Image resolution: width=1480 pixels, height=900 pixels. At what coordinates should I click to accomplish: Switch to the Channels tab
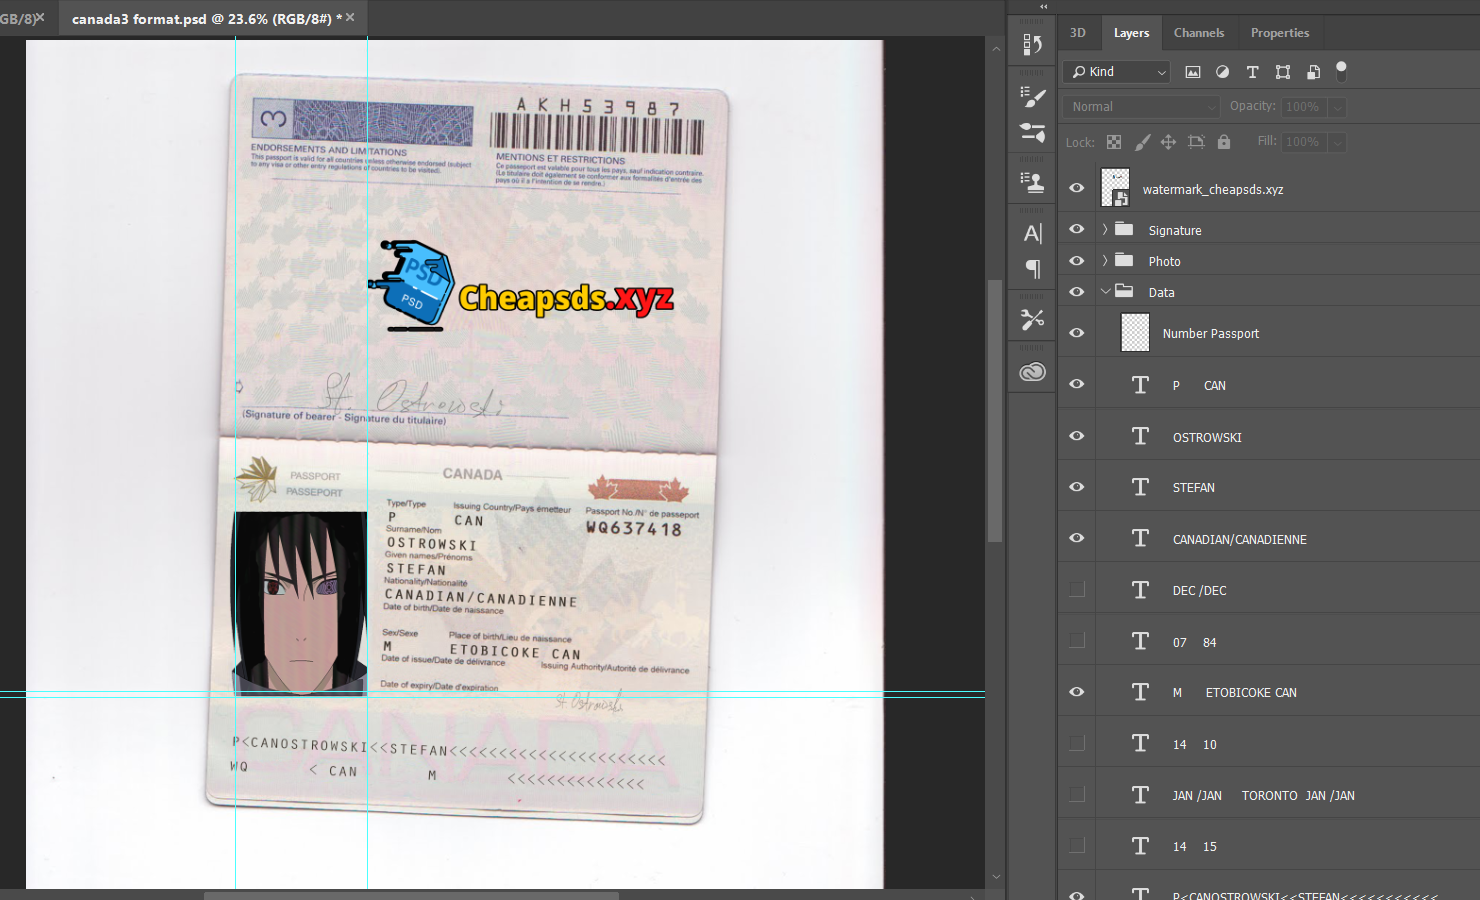click(1198, 33)
